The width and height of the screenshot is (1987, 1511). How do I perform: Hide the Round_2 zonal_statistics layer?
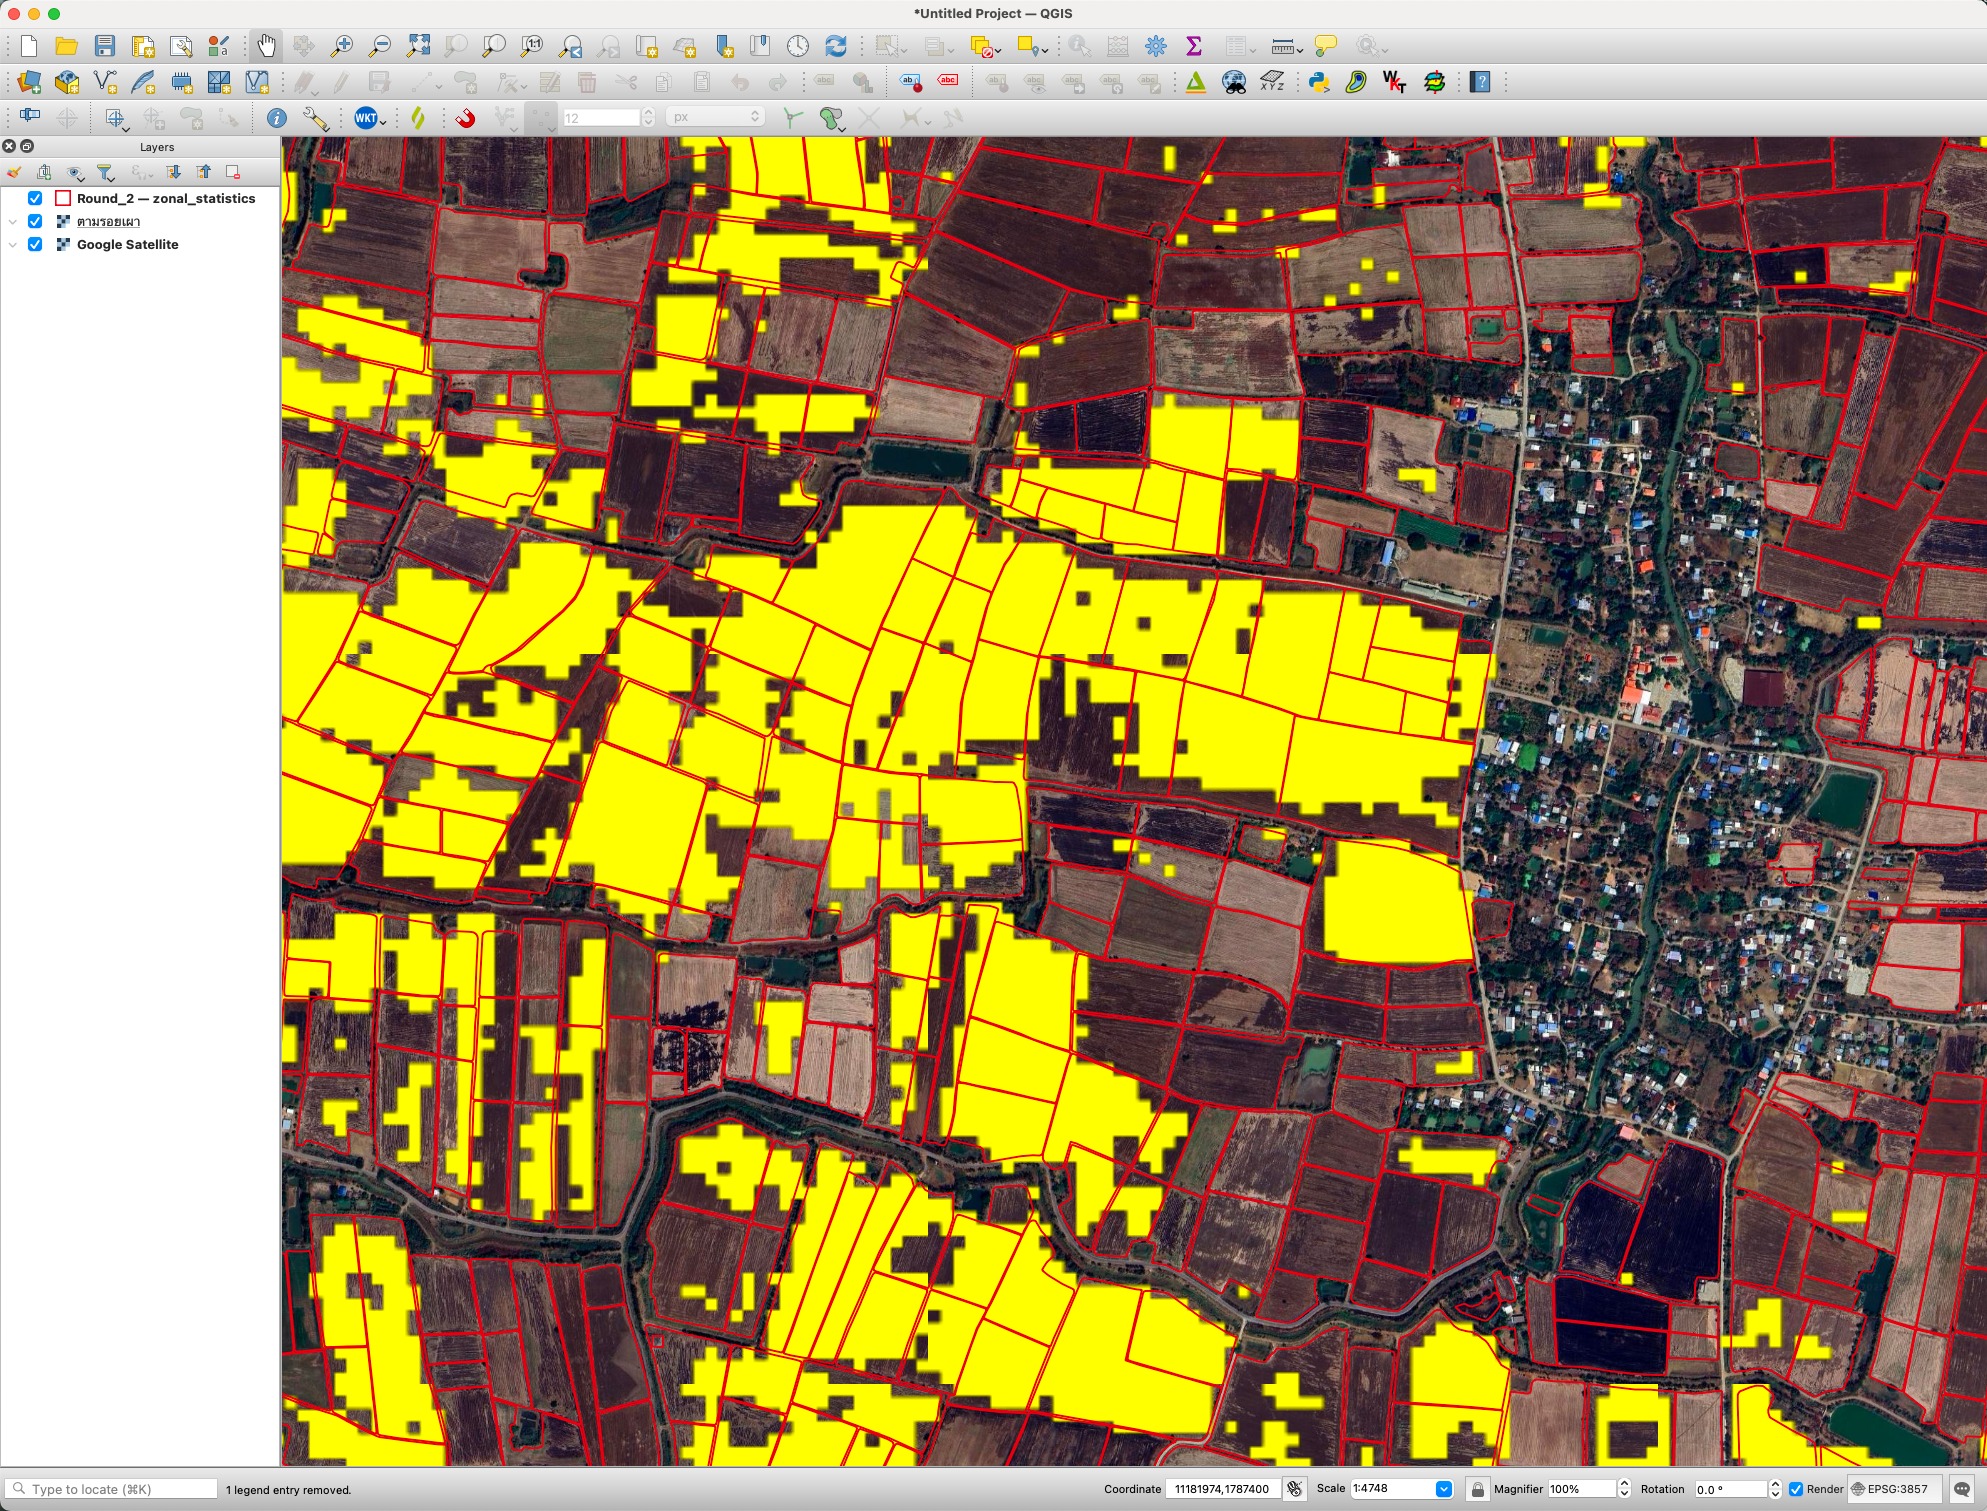pyautogui.click(x=35, y=198)
